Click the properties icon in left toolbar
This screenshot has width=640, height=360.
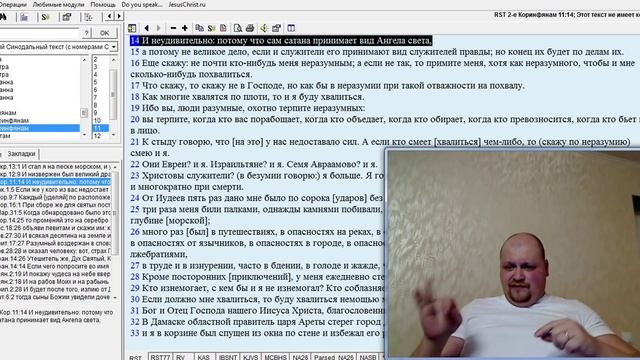click(x=67, y=17)
